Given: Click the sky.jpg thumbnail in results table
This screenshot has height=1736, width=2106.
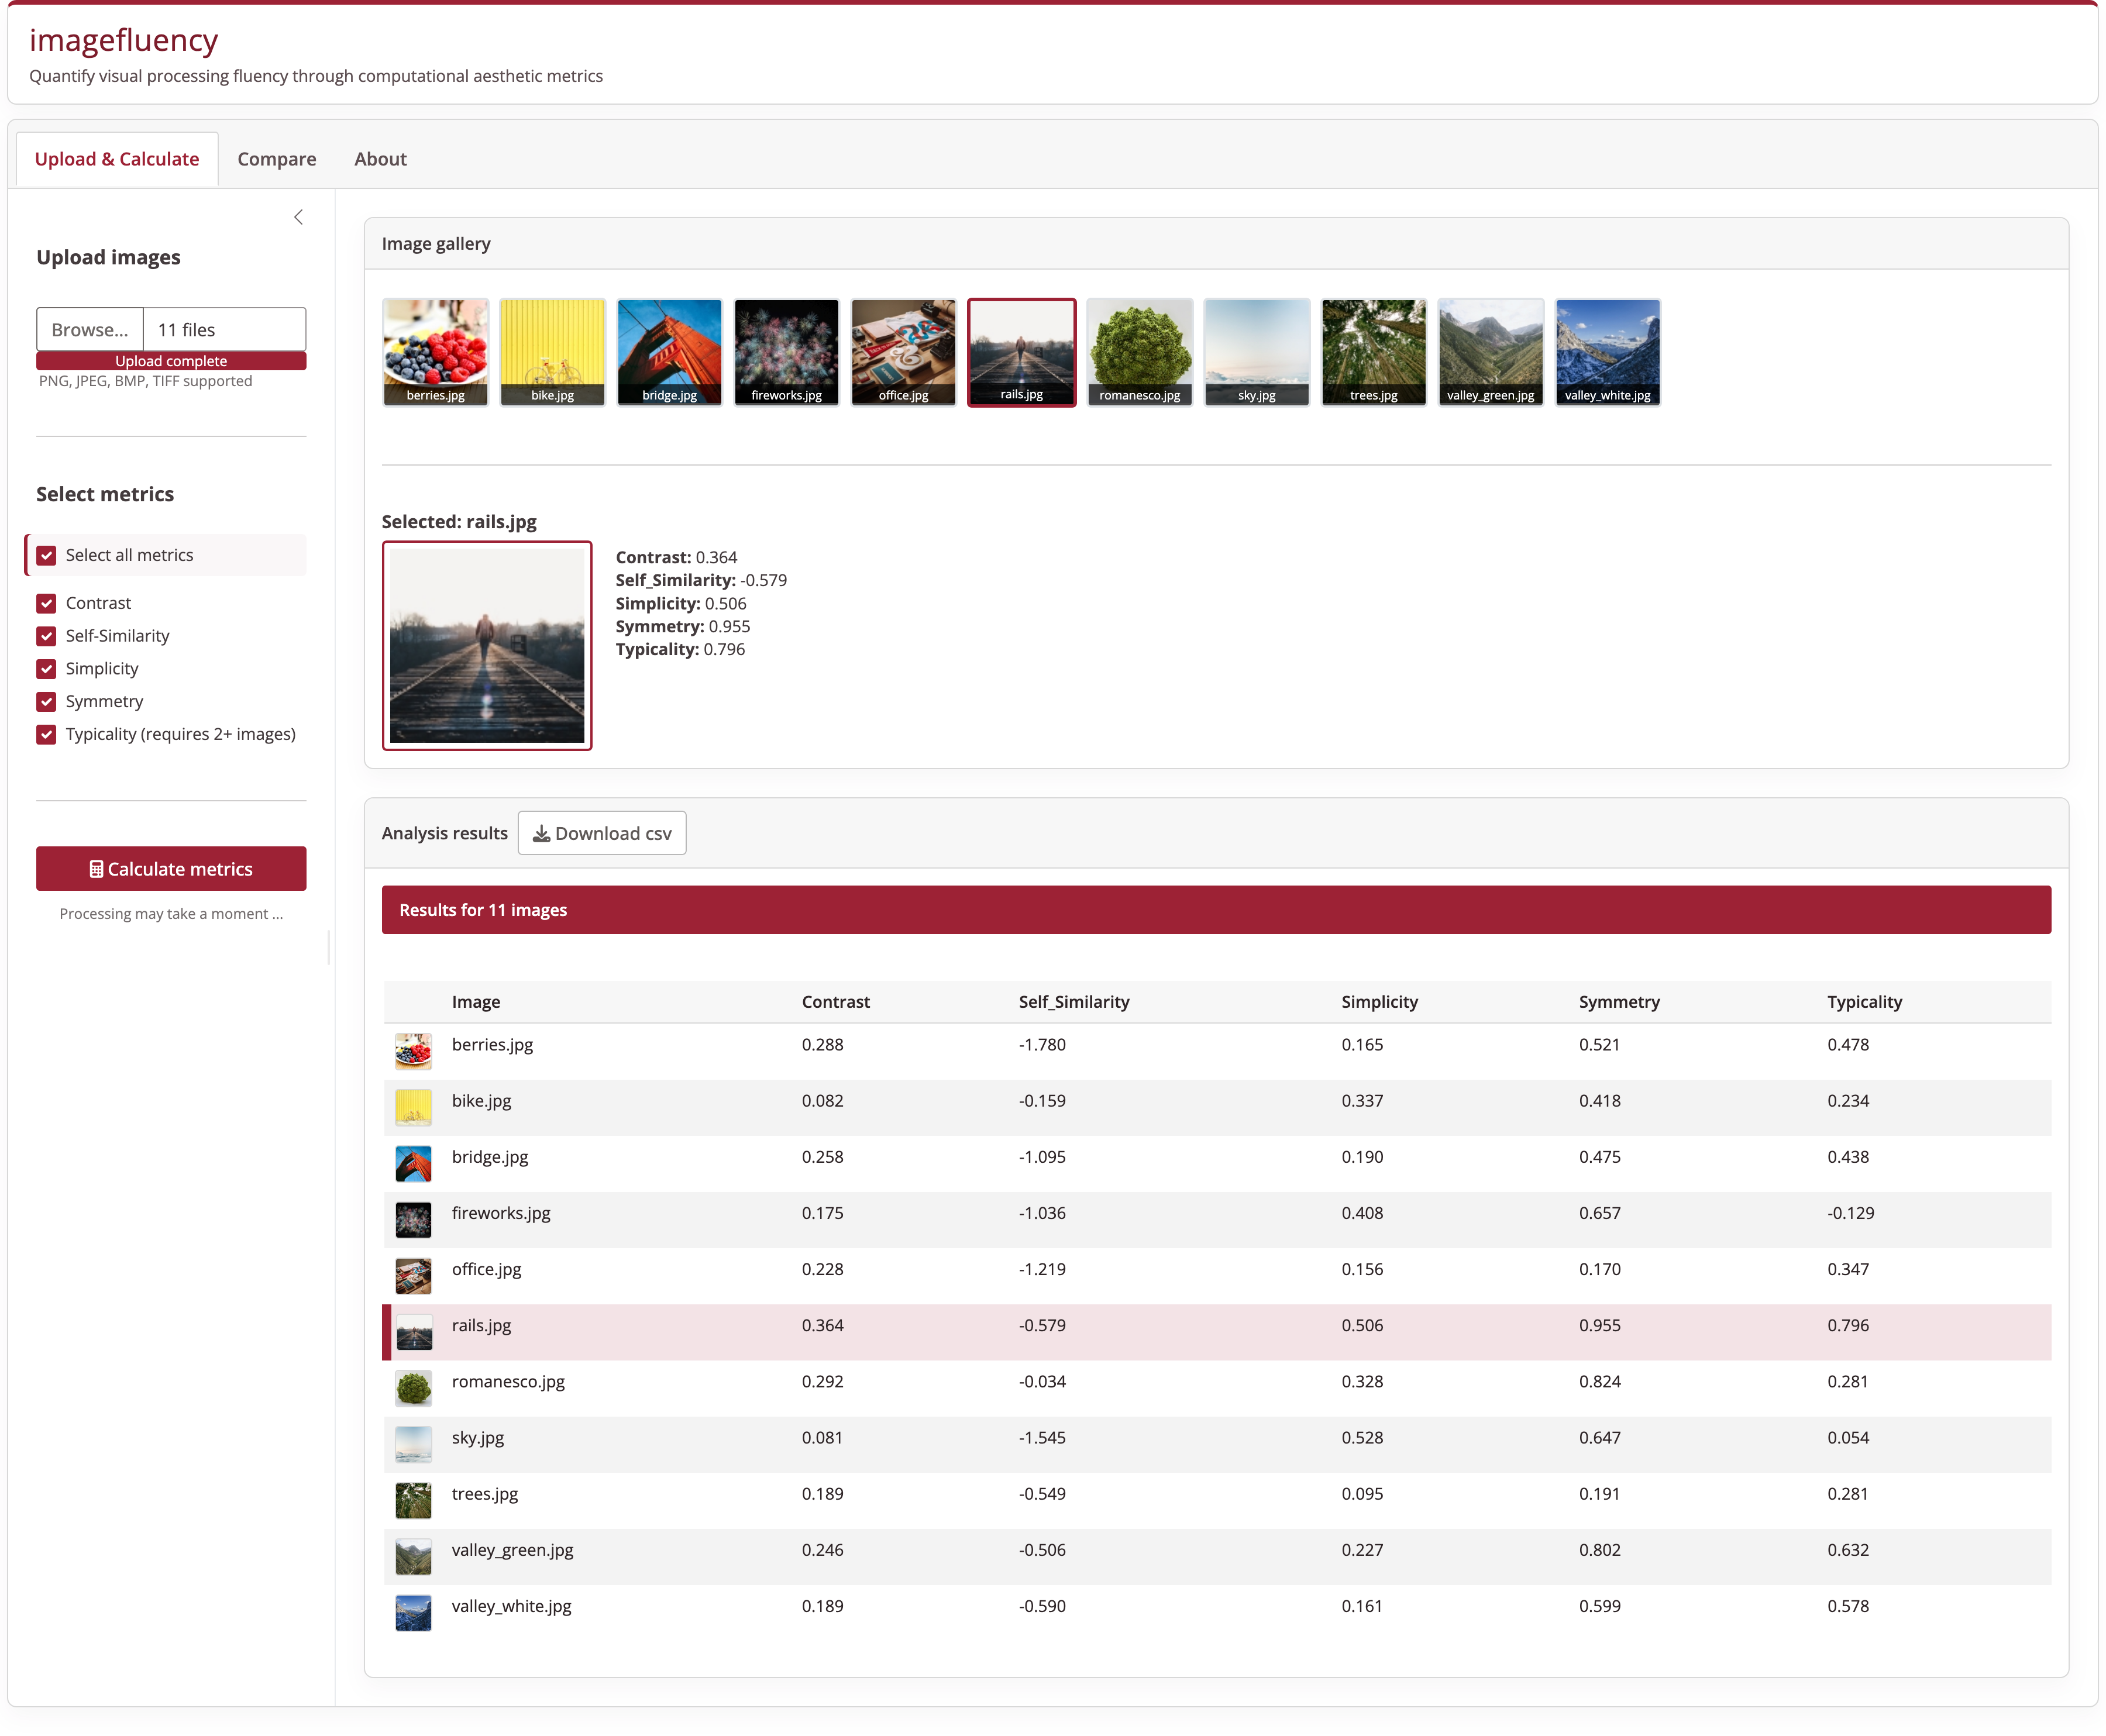Looking at the screenshot, I should coord(413,1444).
